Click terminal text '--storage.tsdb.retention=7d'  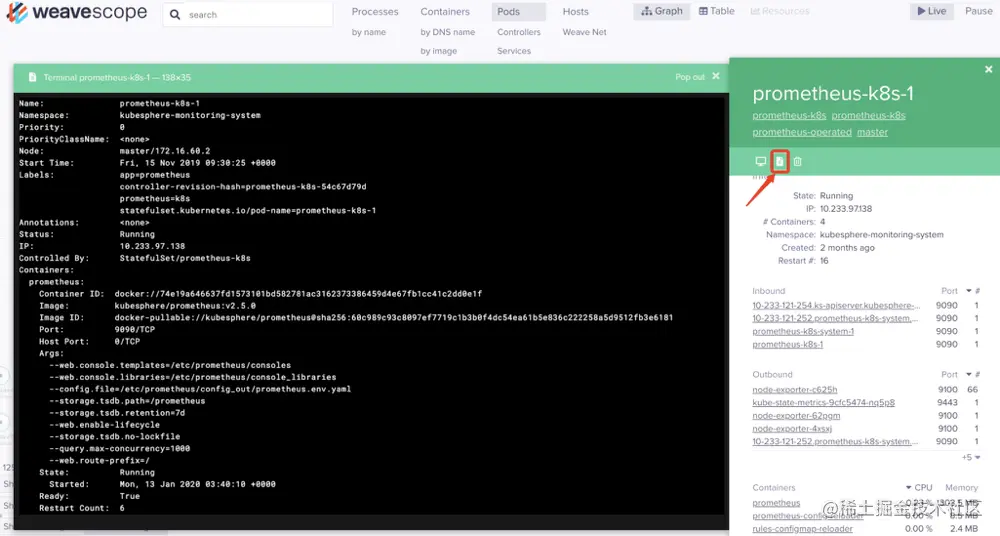(x=117, y=413)
